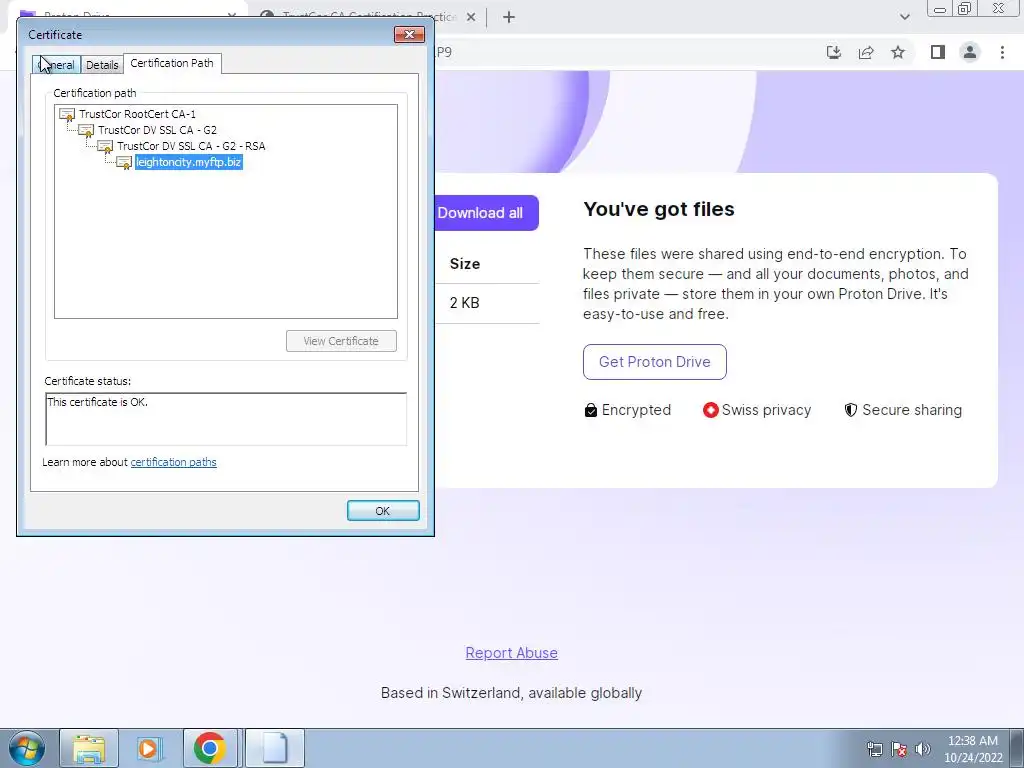
Task: Click OK in the Certificate dialog
Action: coord(383,511)
